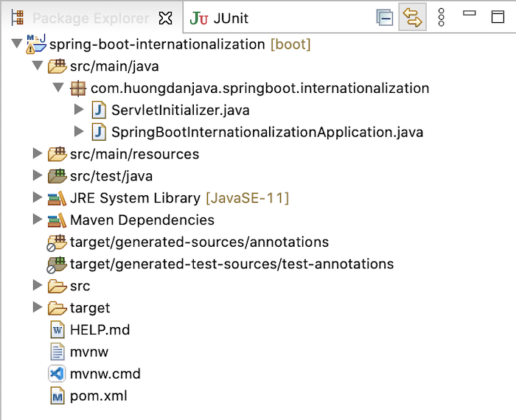Expand JRE System Library node
516x420 pixels.
[x=37, y=197]
